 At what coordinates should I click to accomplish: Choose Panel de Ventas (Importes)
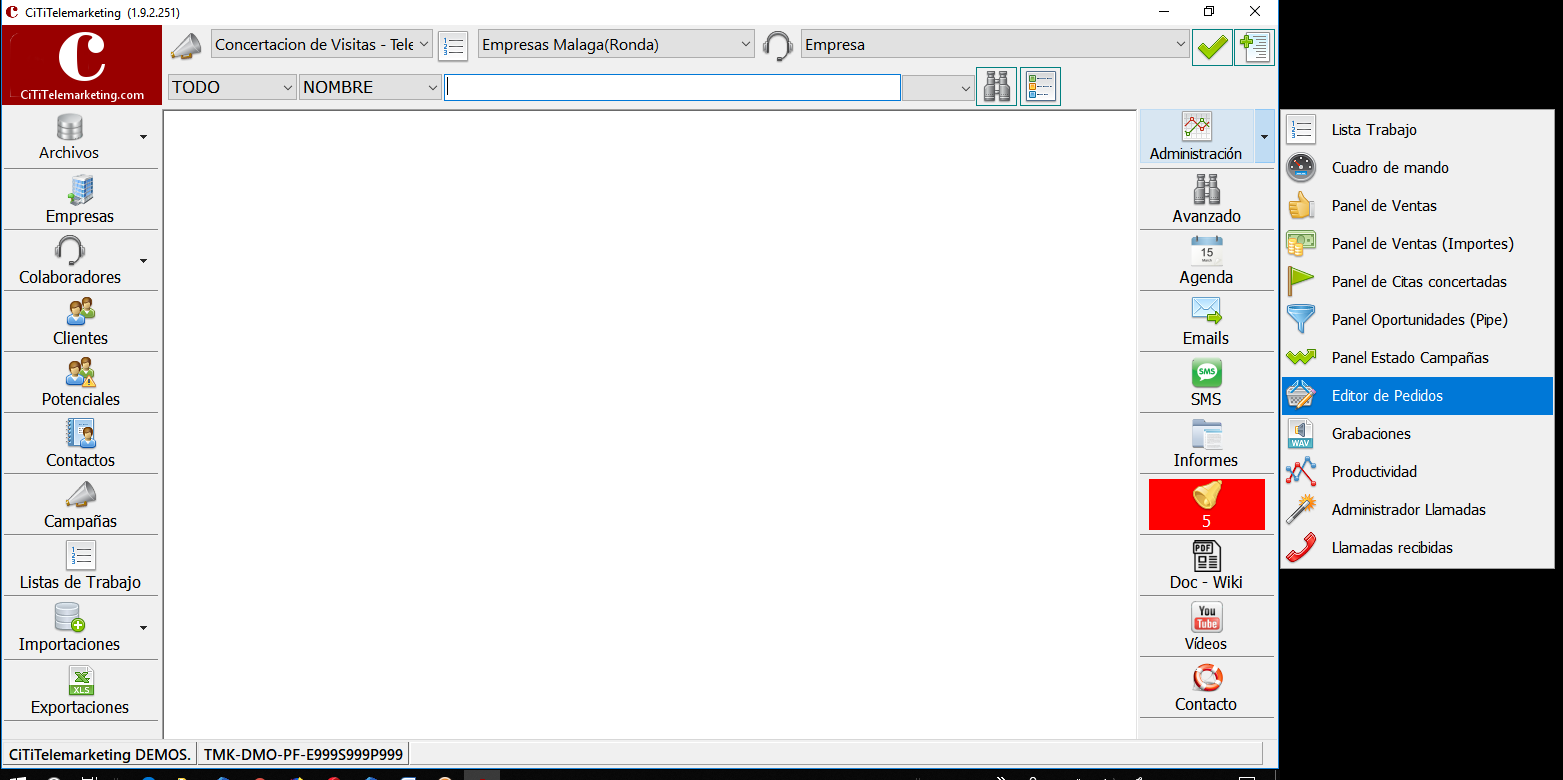tap(1417, 244)
